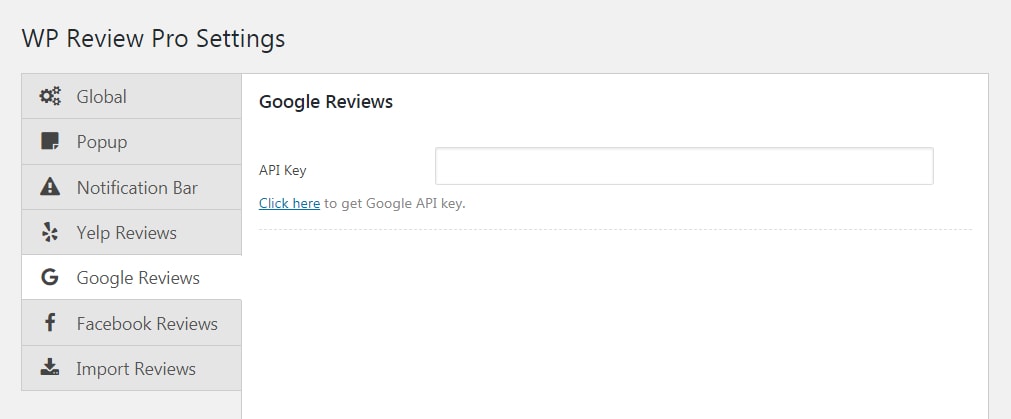Switch to the Import Reviews tab

(132, 368)
